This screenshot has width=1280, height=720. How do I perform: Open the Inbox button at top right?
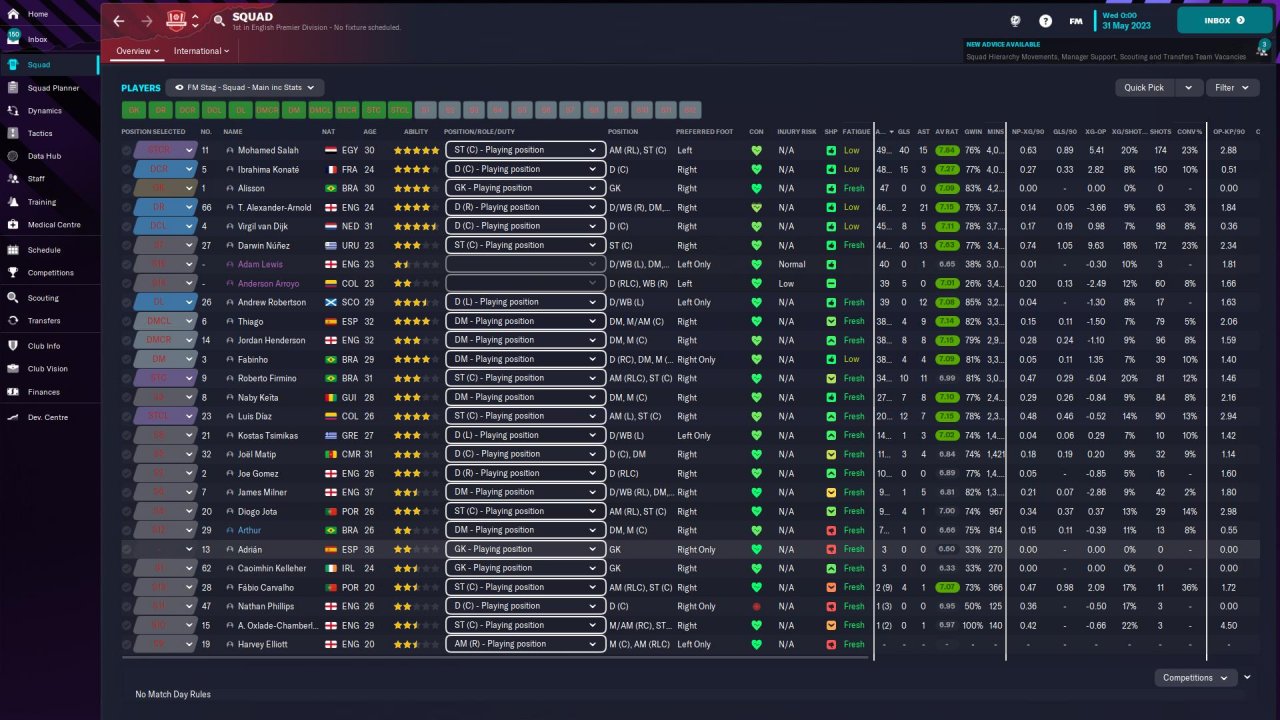1224,20
